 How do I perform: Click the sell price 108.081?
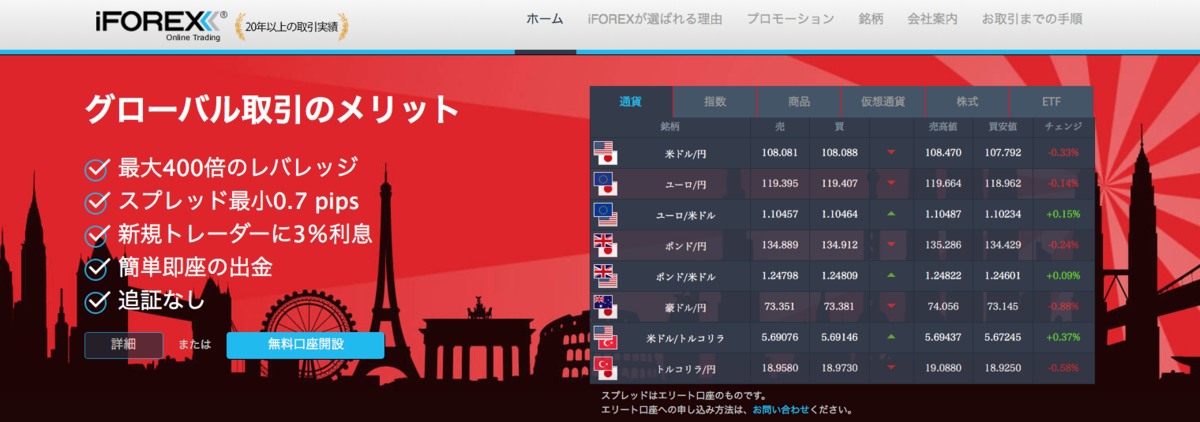[x=780, y=153]
